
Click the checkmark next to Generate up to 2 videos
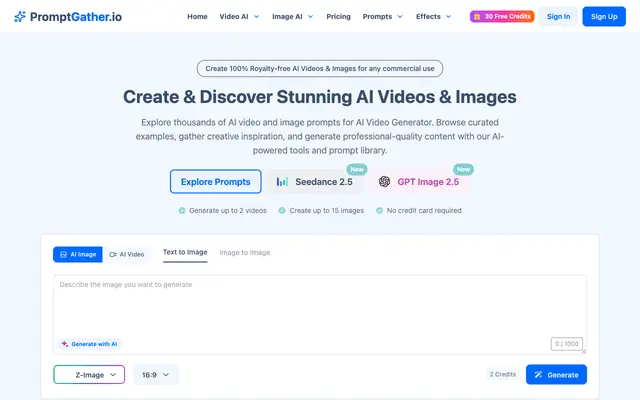(182, 211)
